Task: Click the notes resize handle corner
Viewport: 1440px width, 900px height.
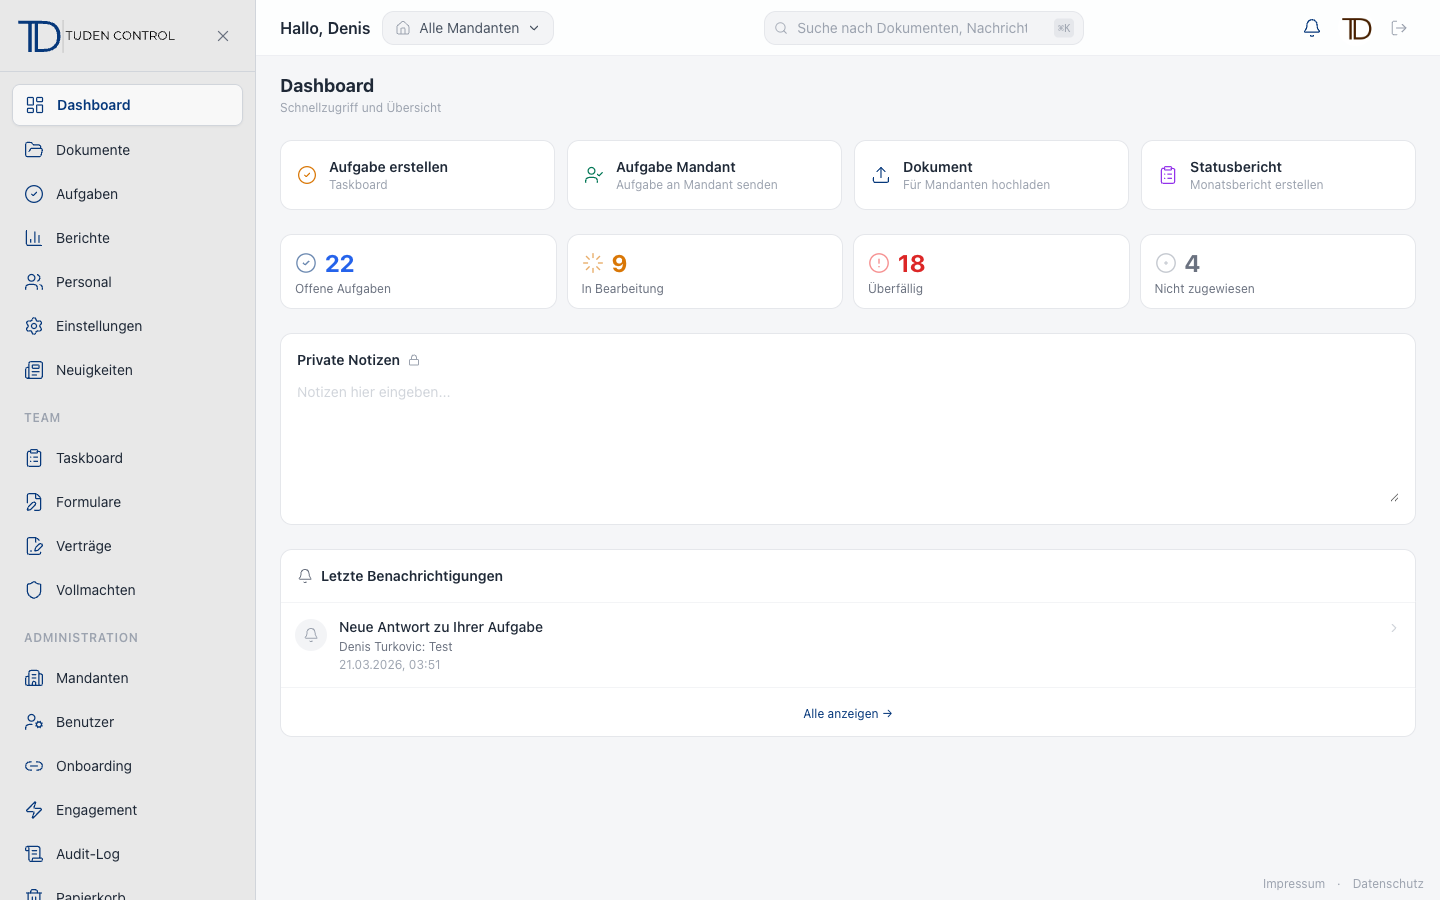Action: (1394, 497)
